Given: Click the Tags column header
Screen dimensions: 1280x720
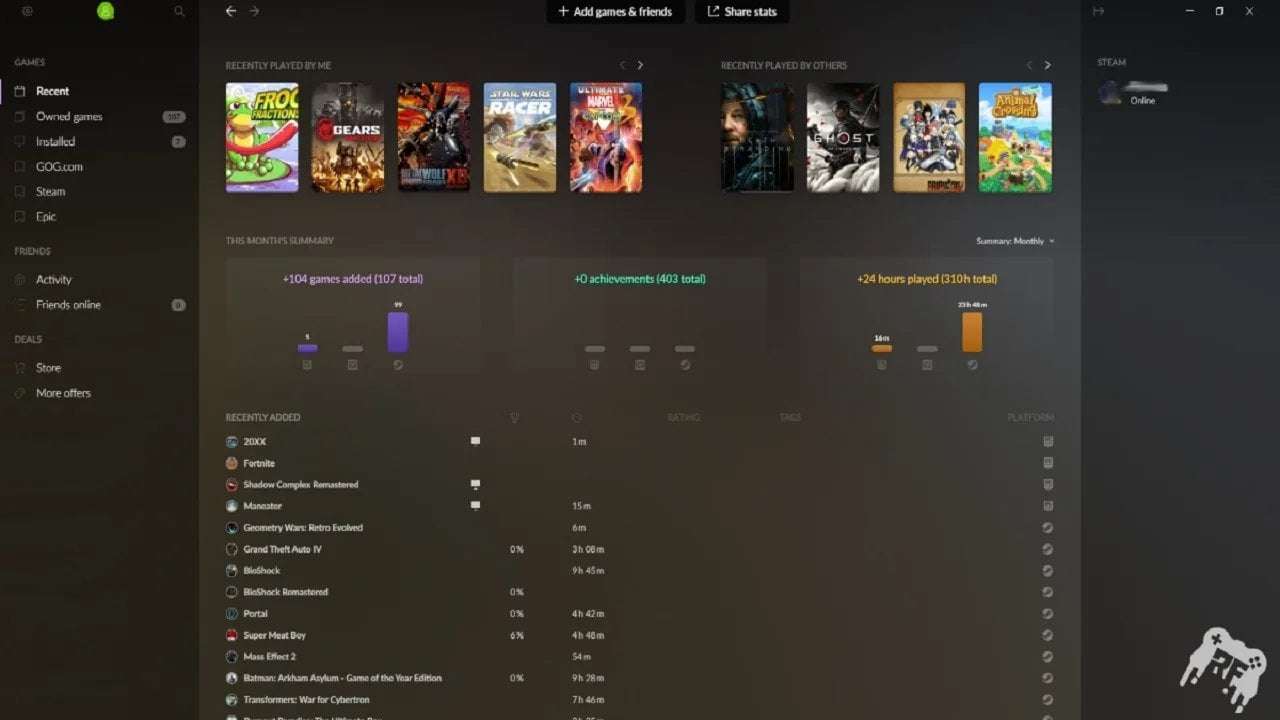Looking at the screenshot, I should pos(791,418).
